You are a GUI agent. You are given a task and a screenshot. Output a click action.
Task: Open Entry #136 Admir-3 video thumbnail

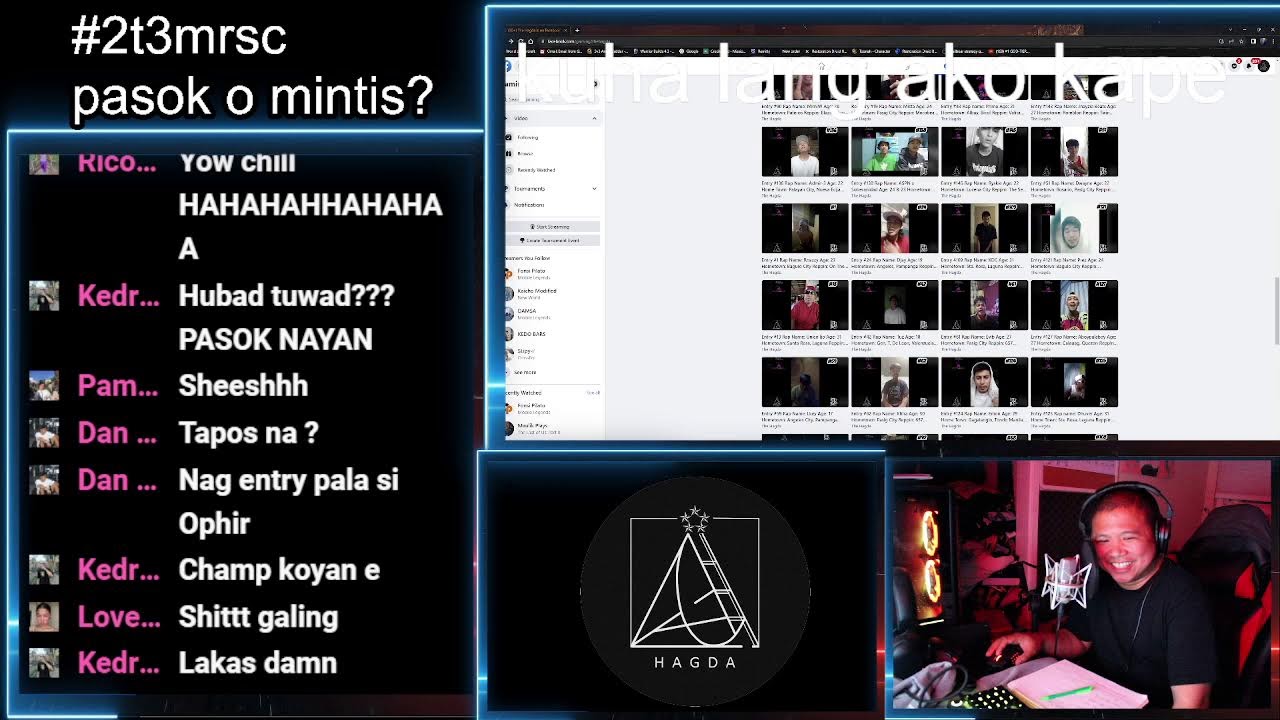coord(805,152)
